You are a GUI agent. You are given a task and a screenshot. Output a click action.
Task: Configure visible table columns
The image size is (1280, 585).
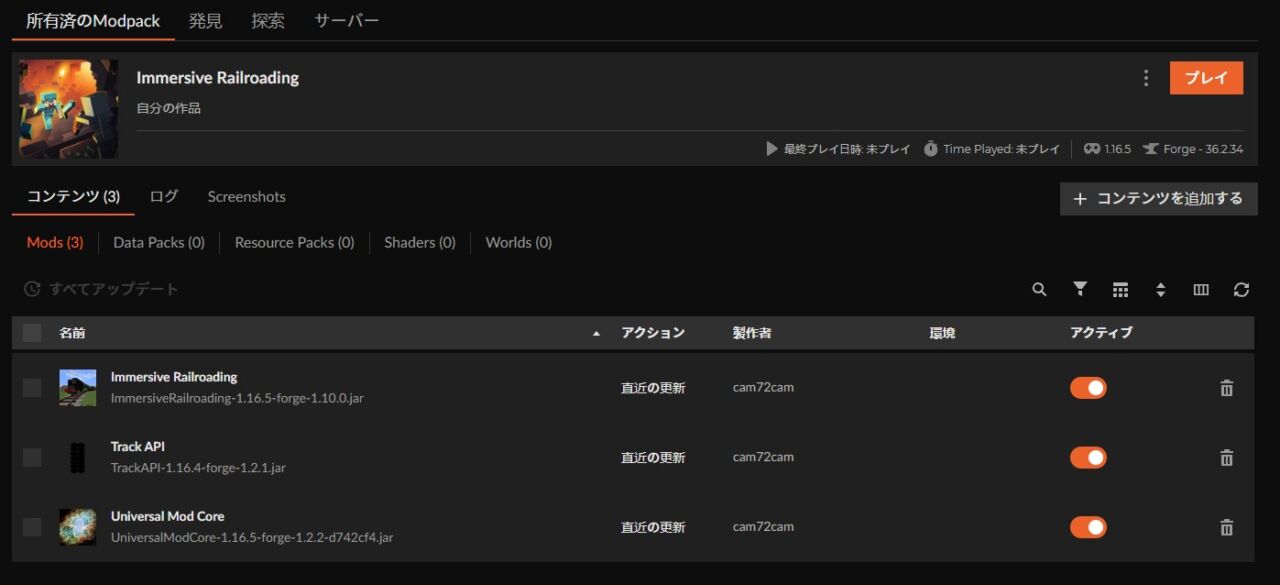1201,289
